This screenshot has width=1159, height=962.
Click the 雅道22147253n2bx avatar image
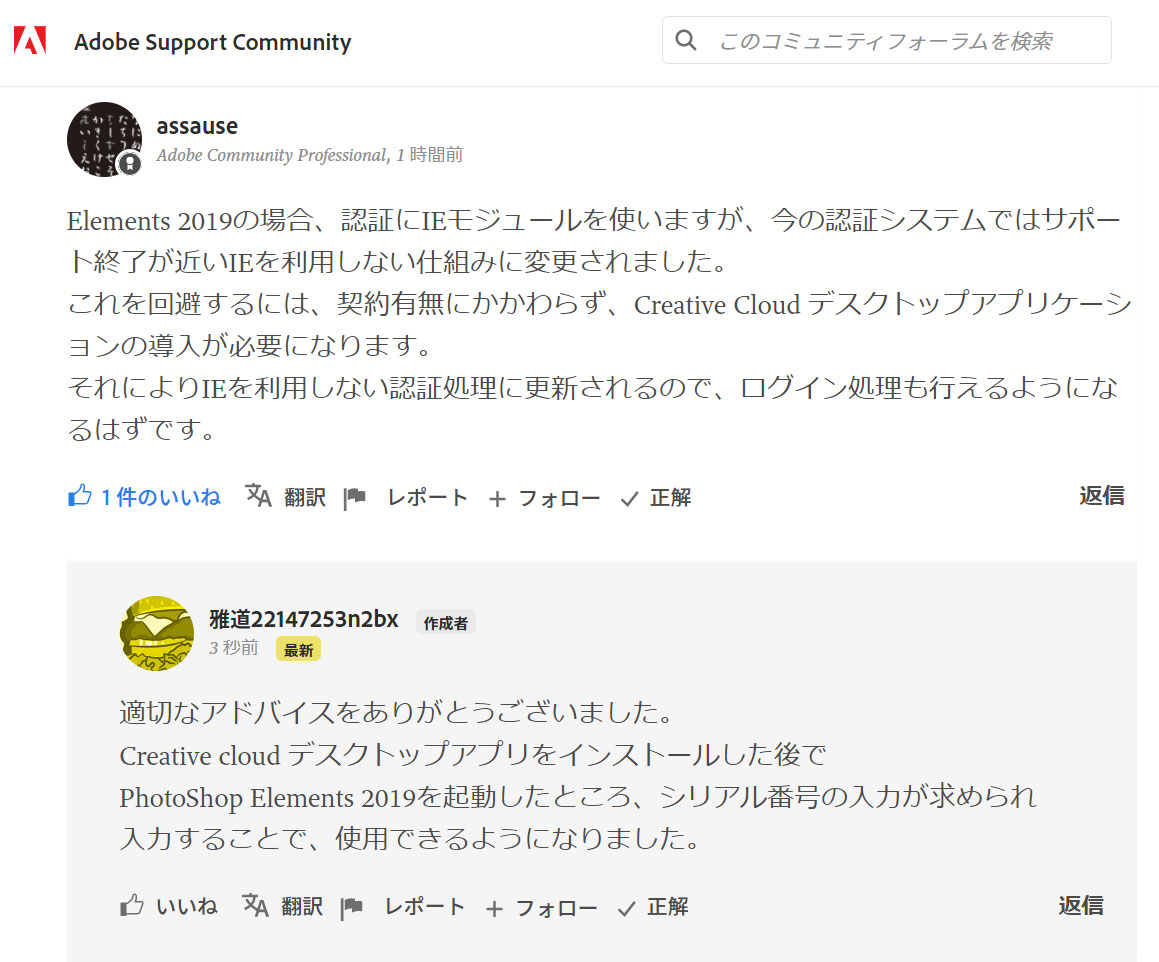pyautogui.click(x=157, y=634)
